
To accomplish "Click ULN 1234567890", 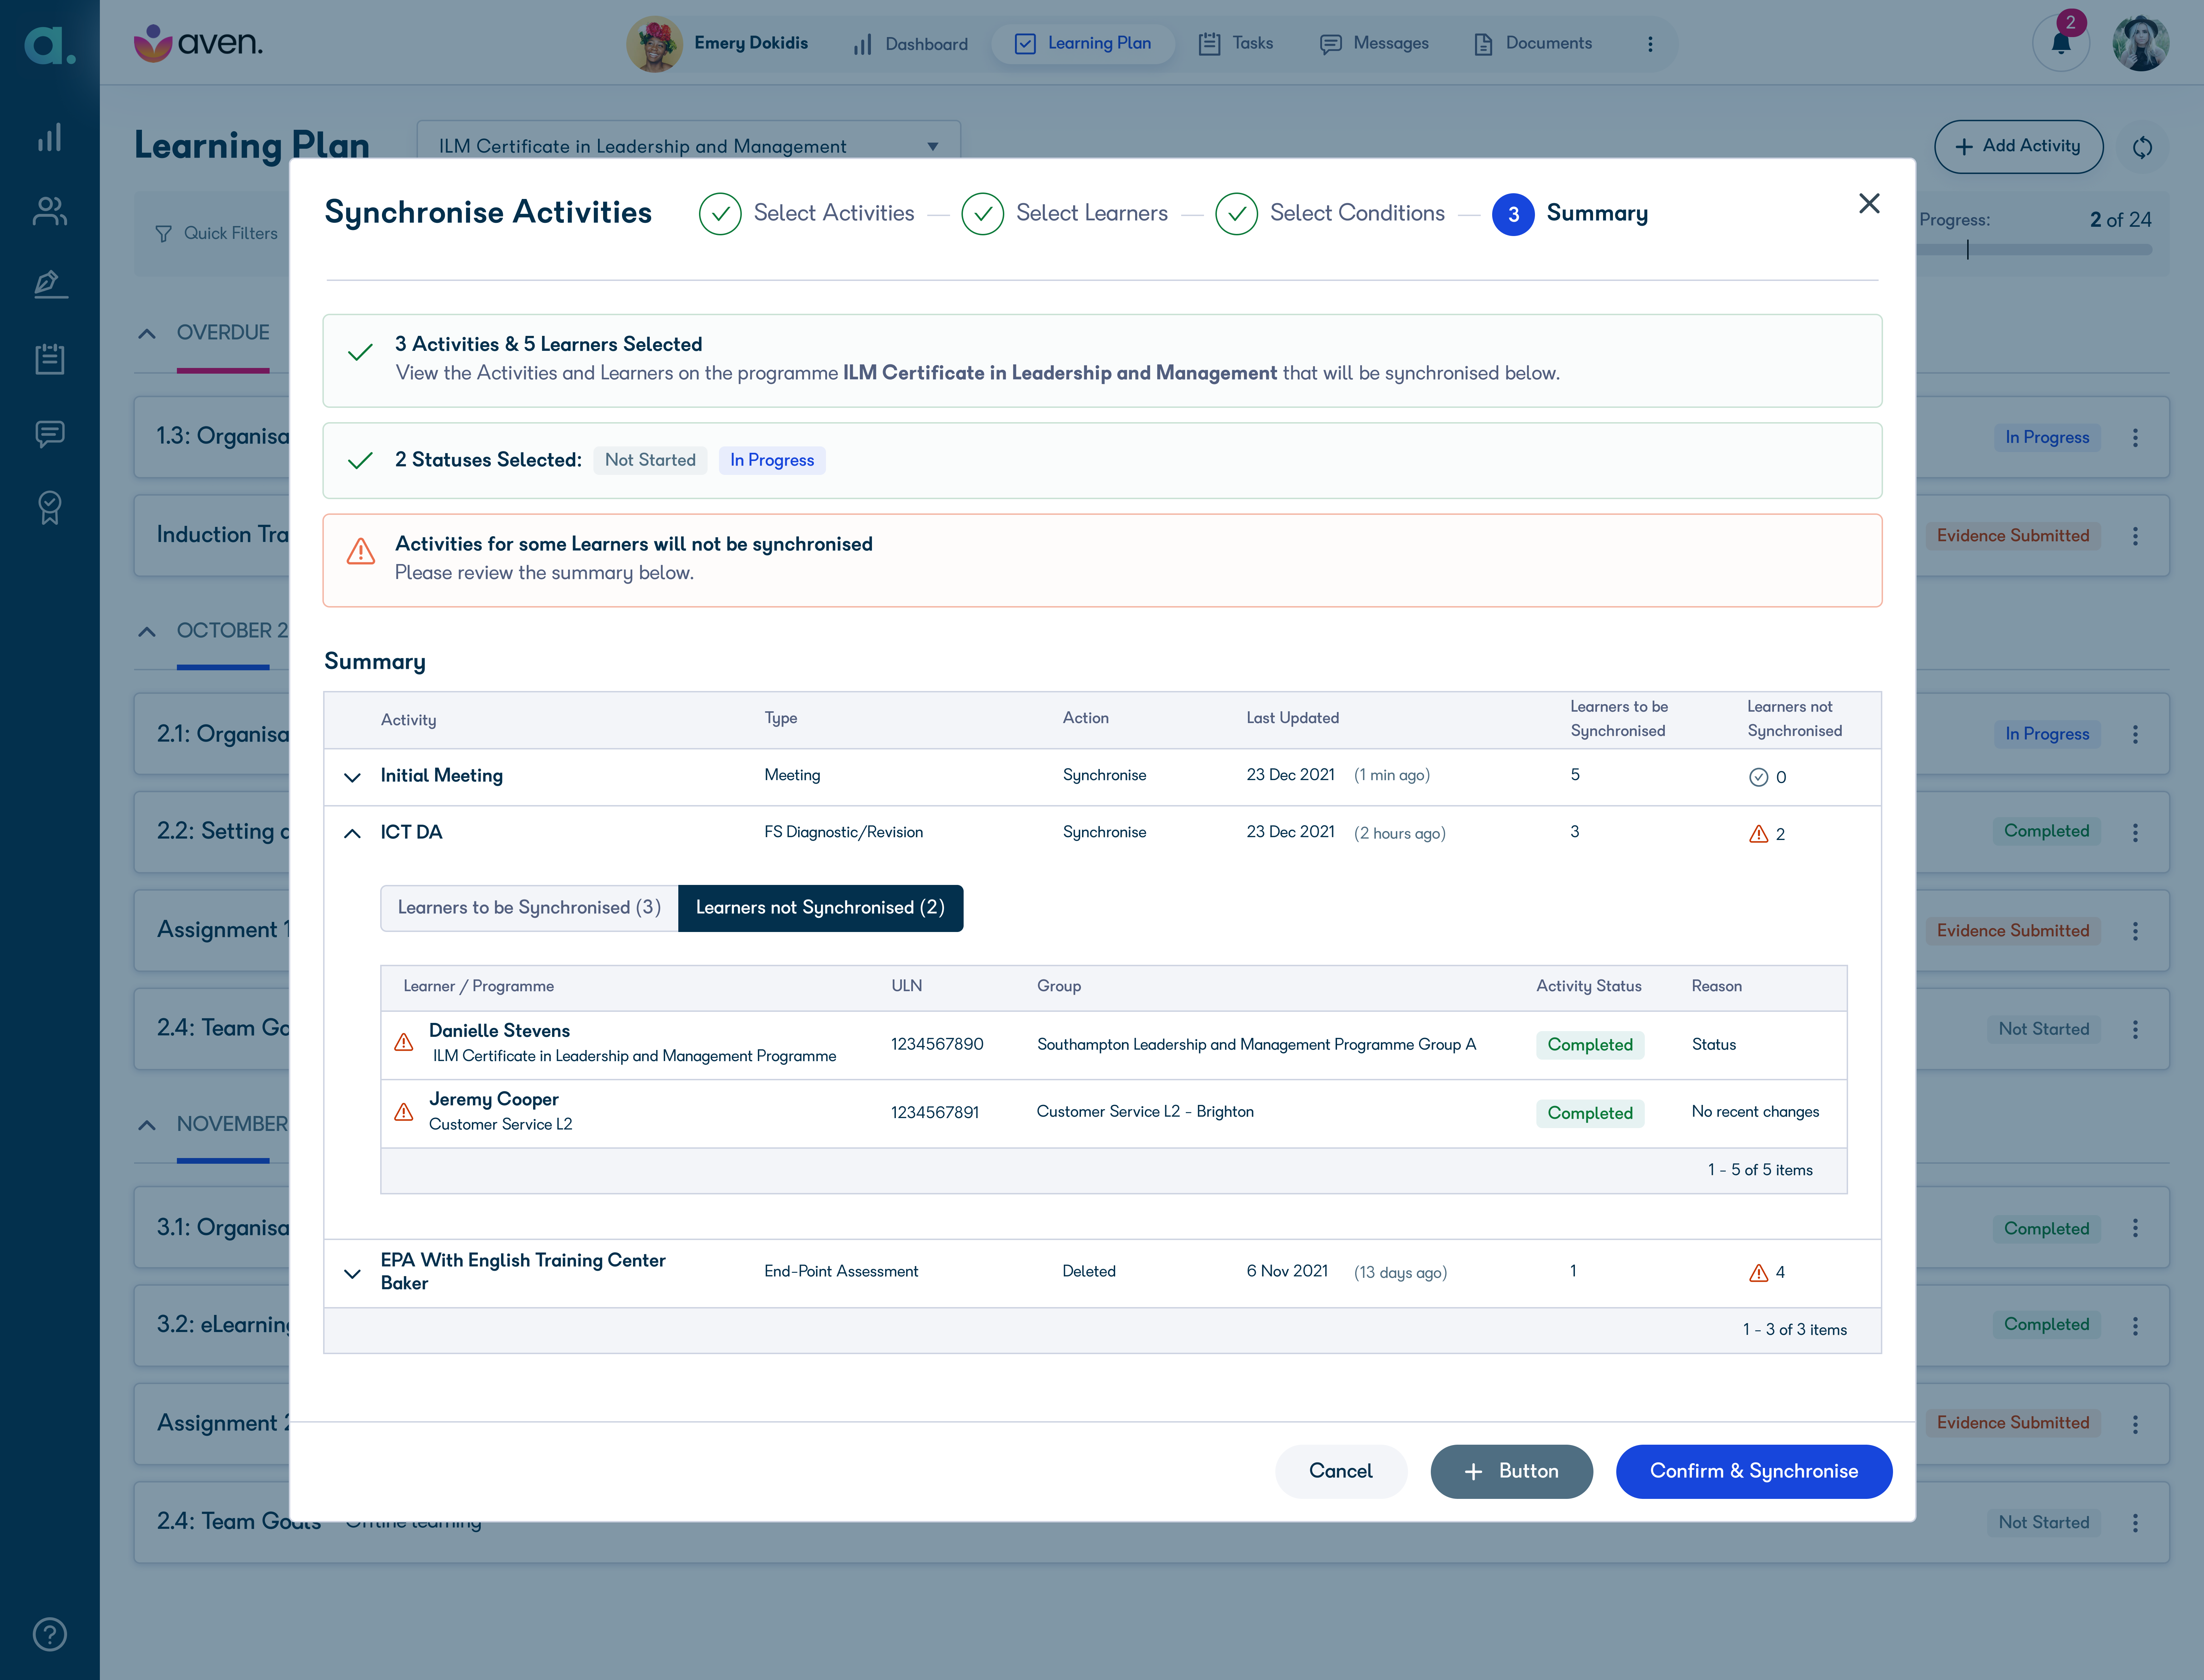I will pos(937,1044).
